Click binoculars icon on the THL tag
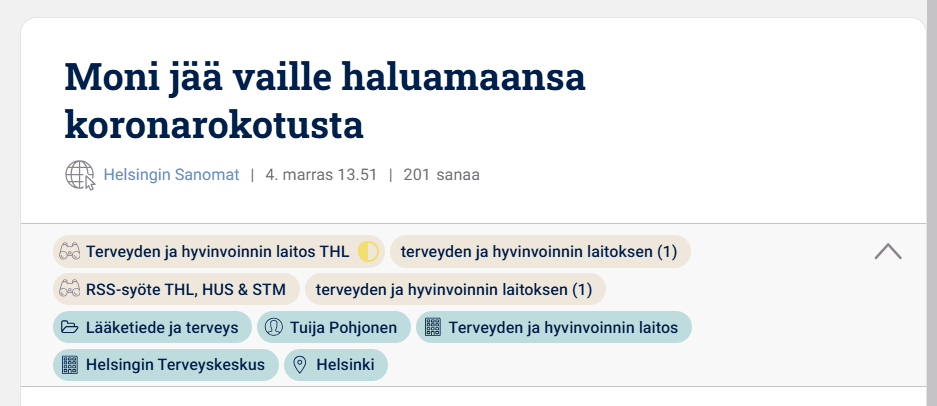Image resolution: width=937 pixels, height=406 pixels. point(69,252)
